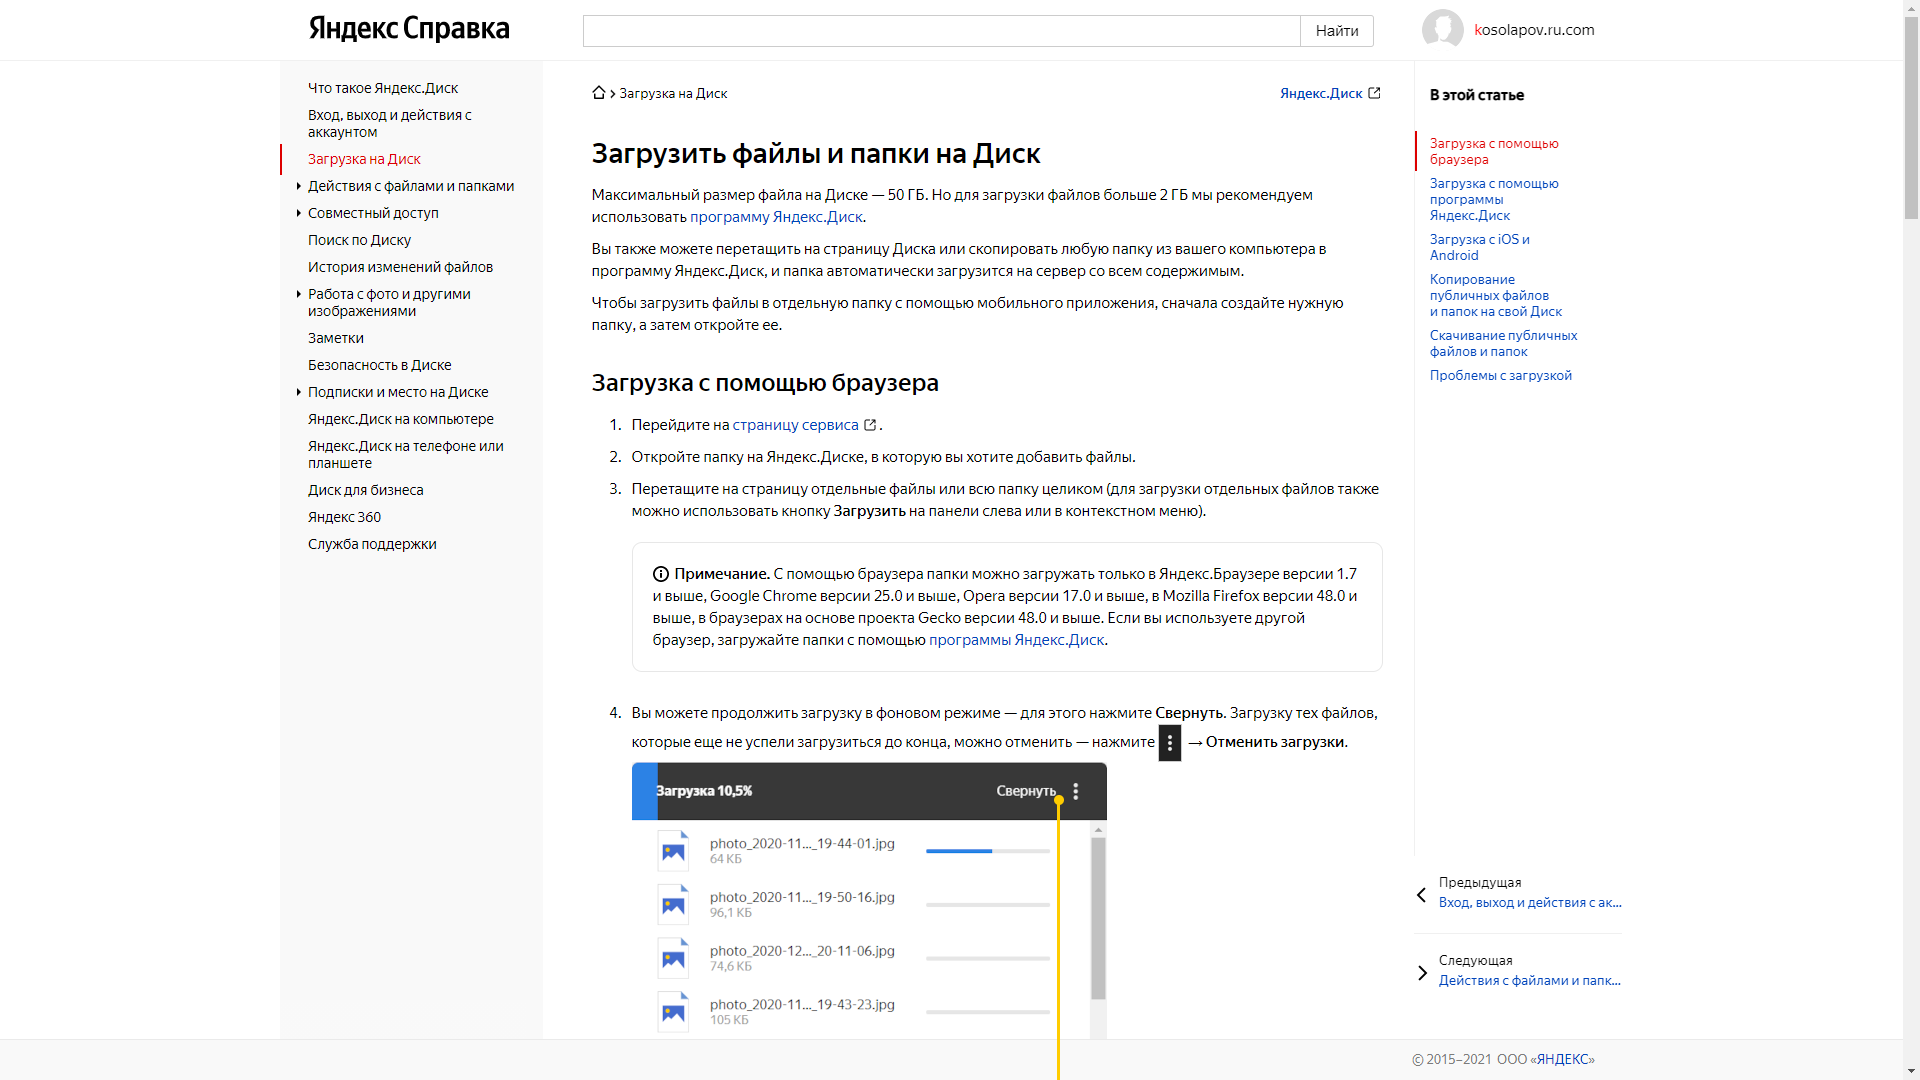Click inline three-dots icon before Отменить загрузки
Viewport: 1920px width, 1080px height.
coord(1170,742)
